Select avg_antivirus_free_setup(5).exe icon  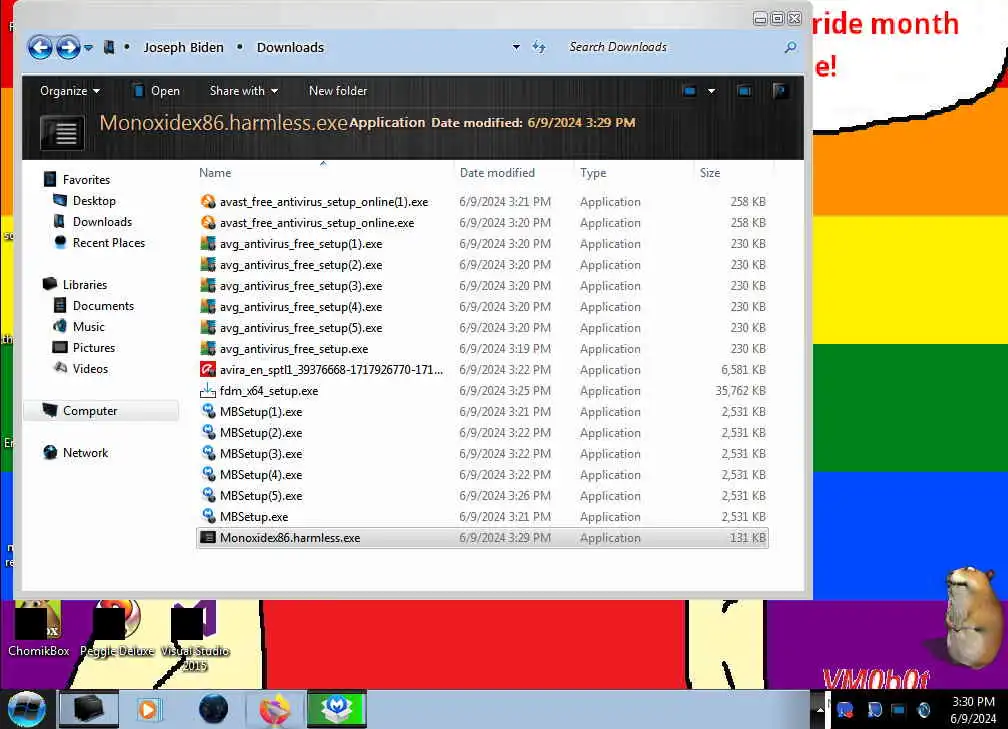[x=208, y=328]
